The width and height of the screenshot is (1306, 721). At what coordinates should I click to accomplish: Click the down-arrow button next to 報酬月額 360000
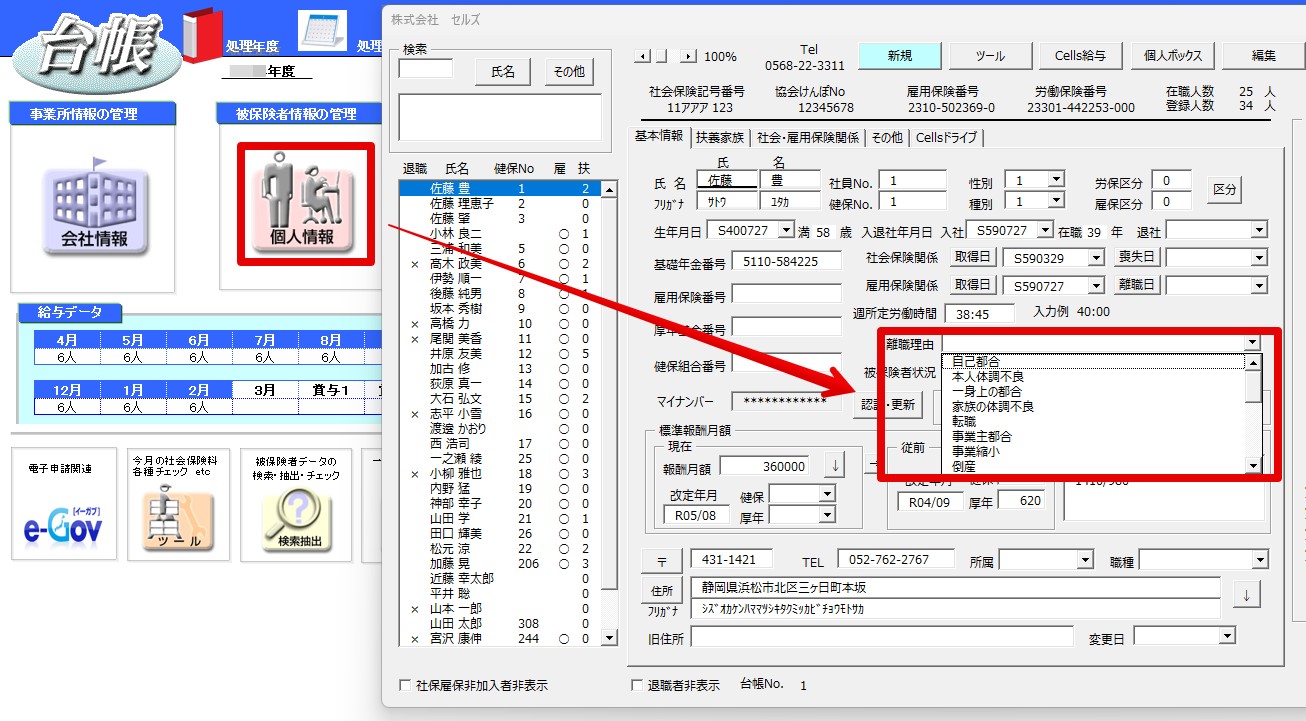836,466
